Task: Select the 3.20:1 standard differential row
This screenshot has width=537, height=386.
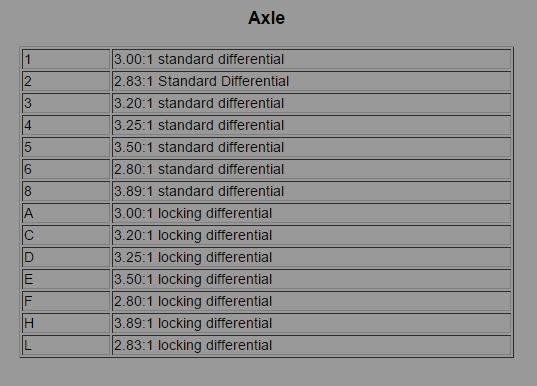Action: point(266,103)
